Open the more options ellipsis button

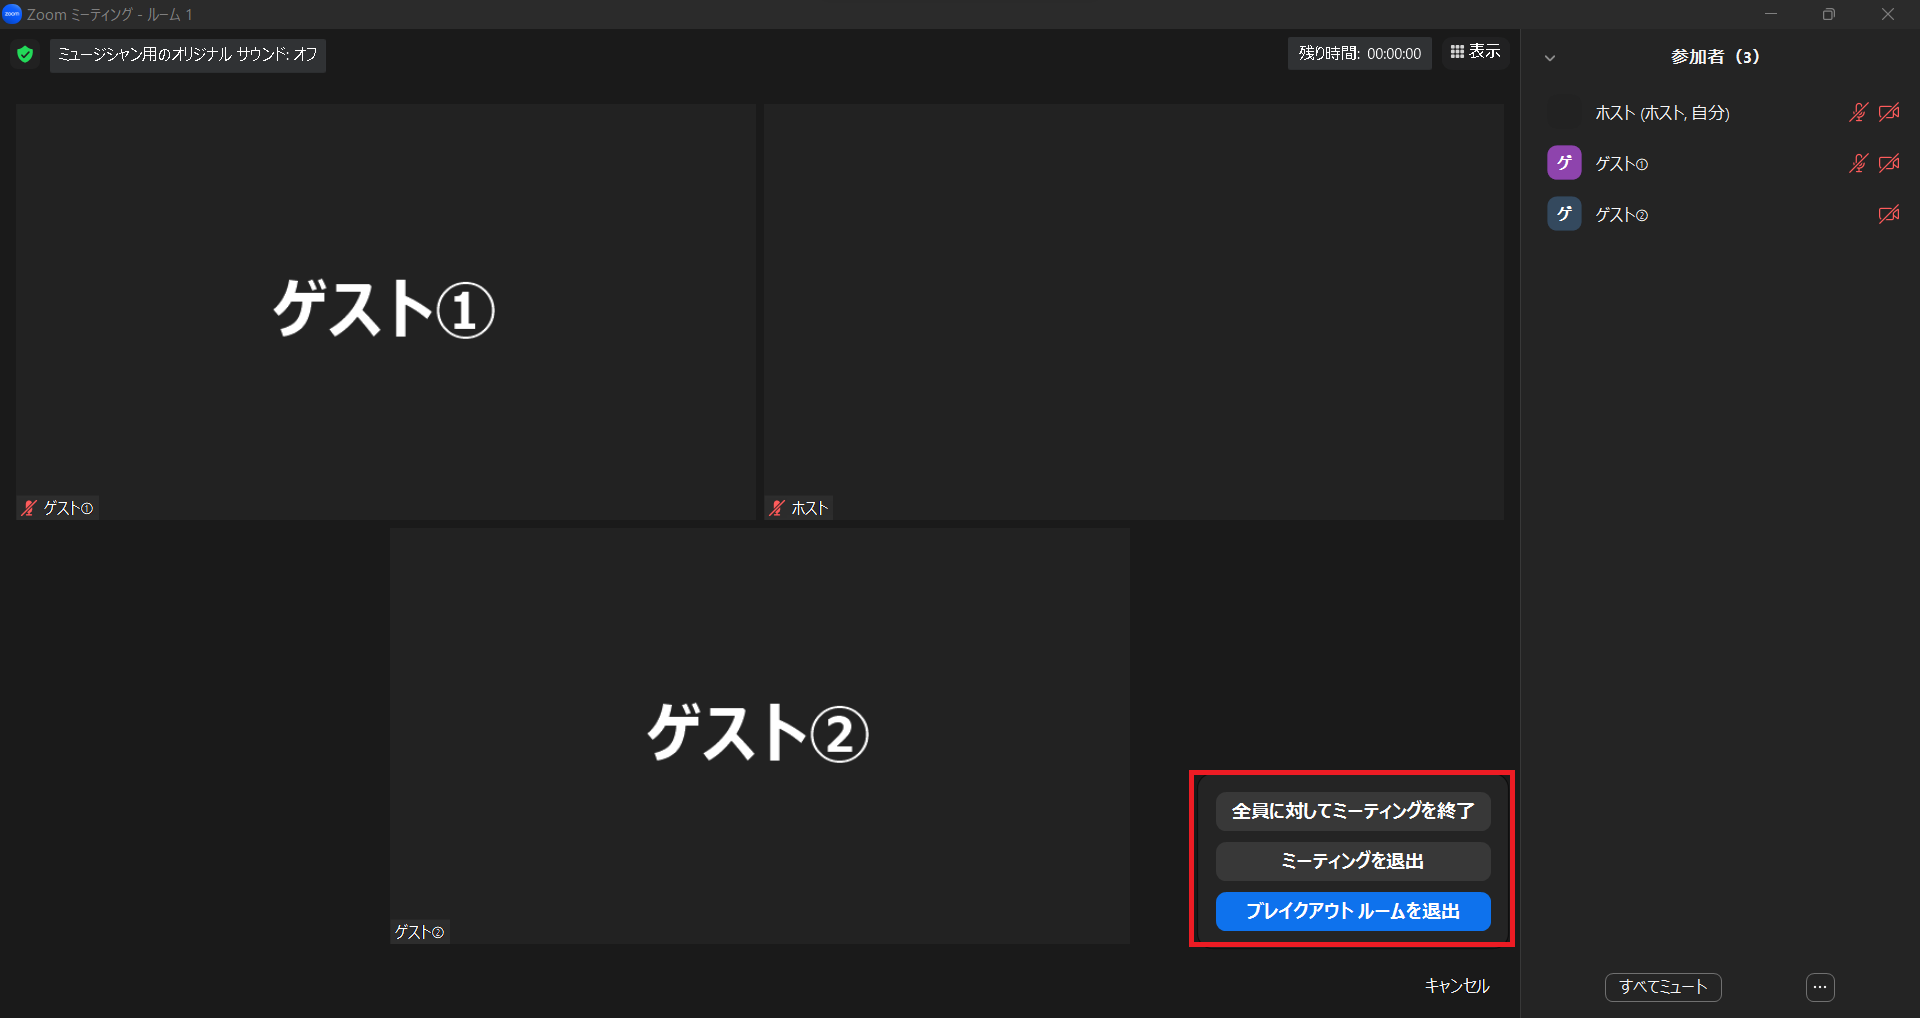coord(1820,987)
